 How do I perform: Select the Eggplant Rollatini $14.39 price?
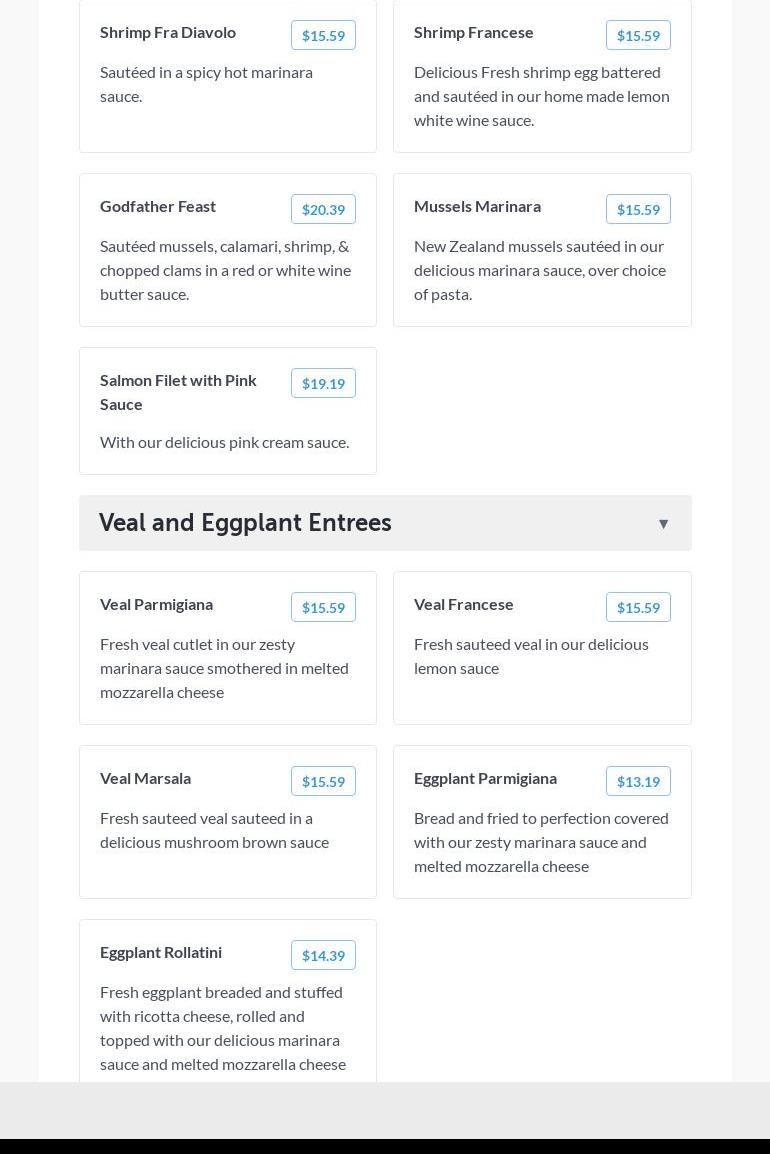click(323, 956)
